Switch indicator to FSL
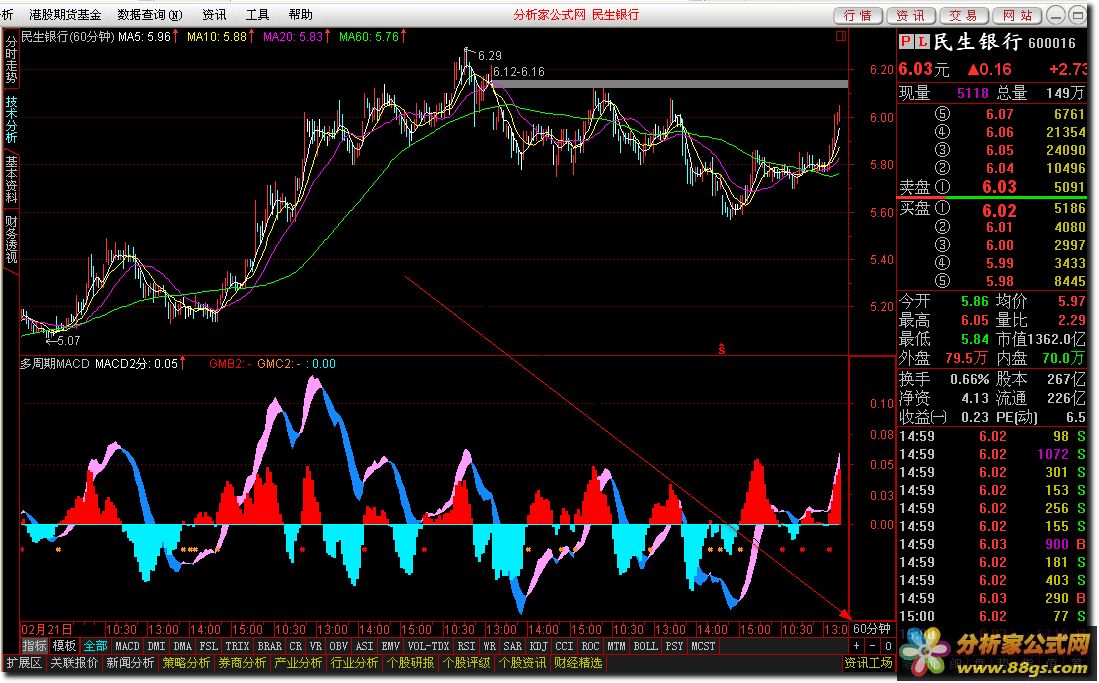 [208, 646]
